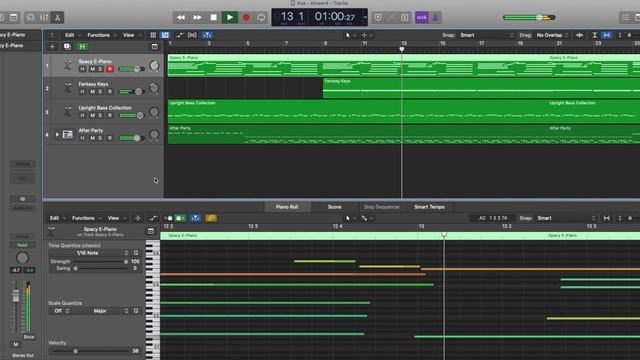
Task: Open the Tracks area Edit menu
Action: [72, 35]
